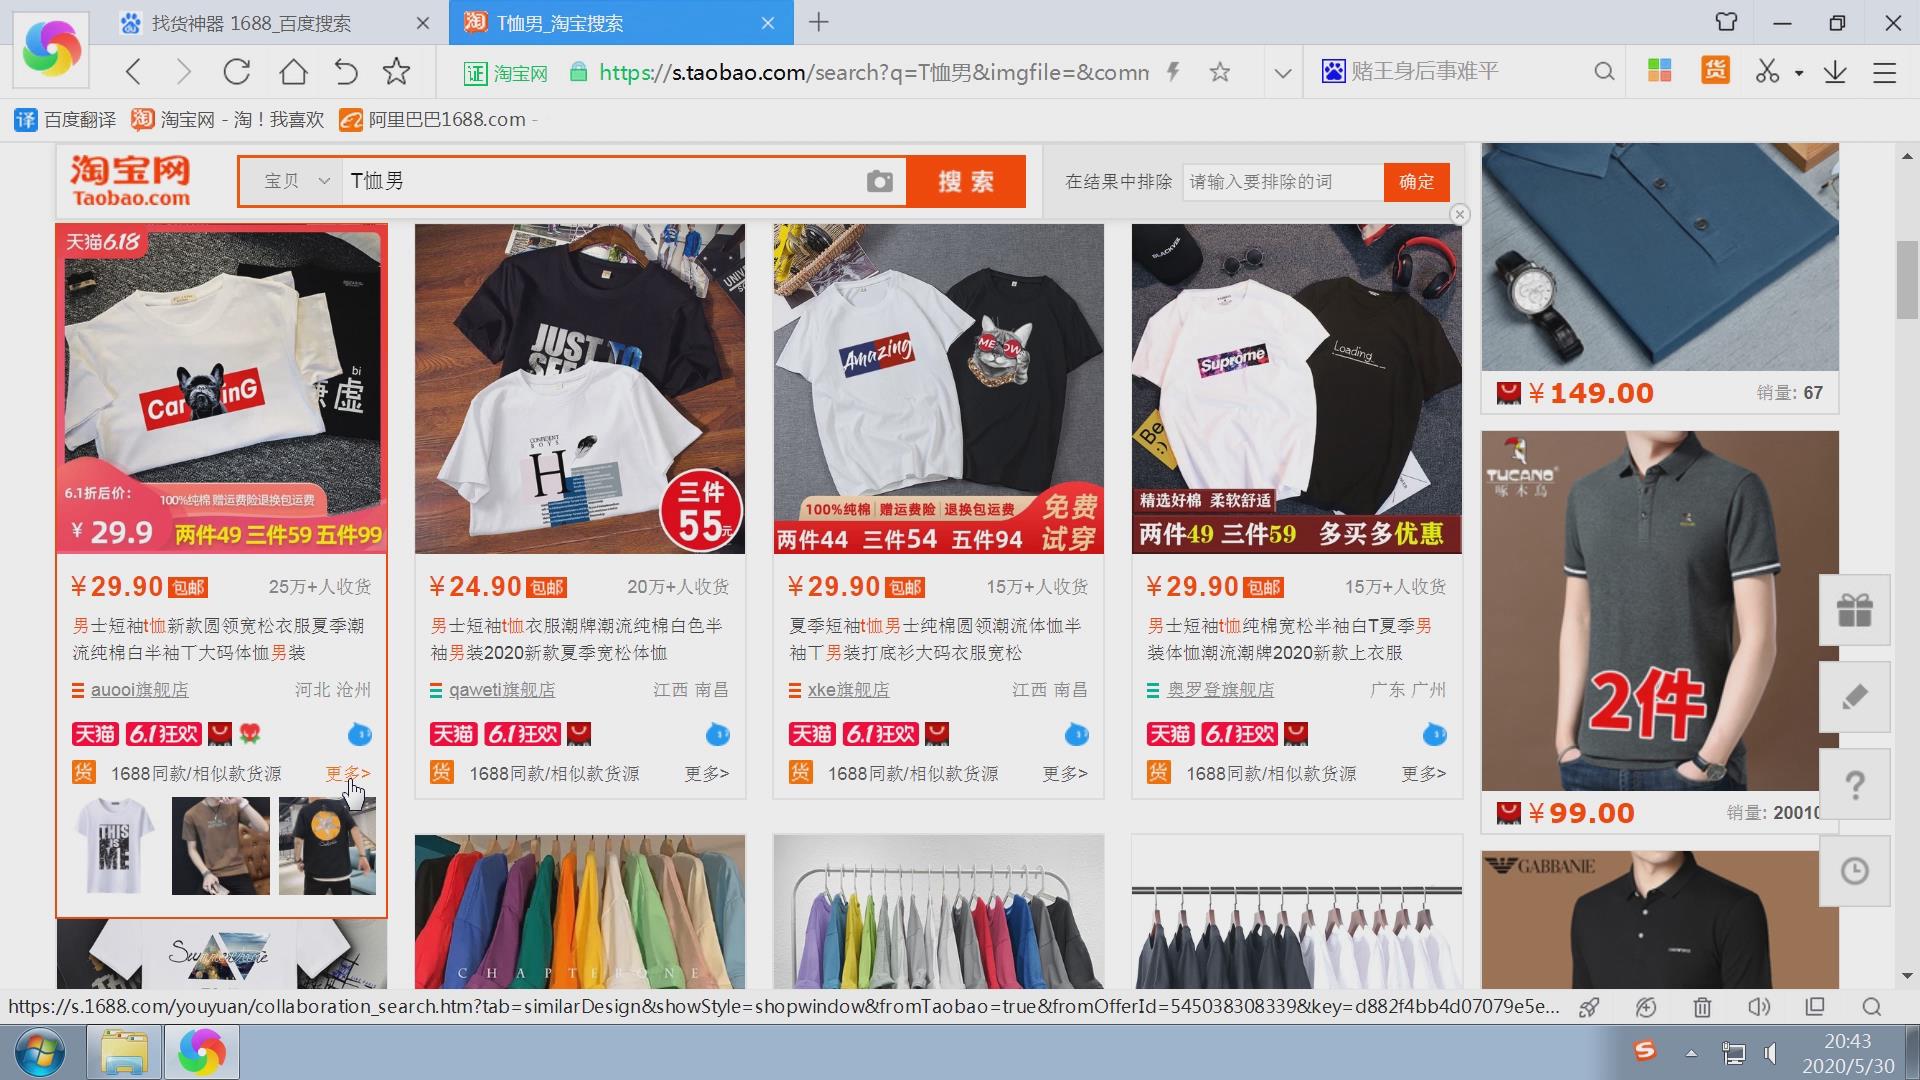
Task: Open the question mark help sidebar icon
Action: (x=1856, y=783)
